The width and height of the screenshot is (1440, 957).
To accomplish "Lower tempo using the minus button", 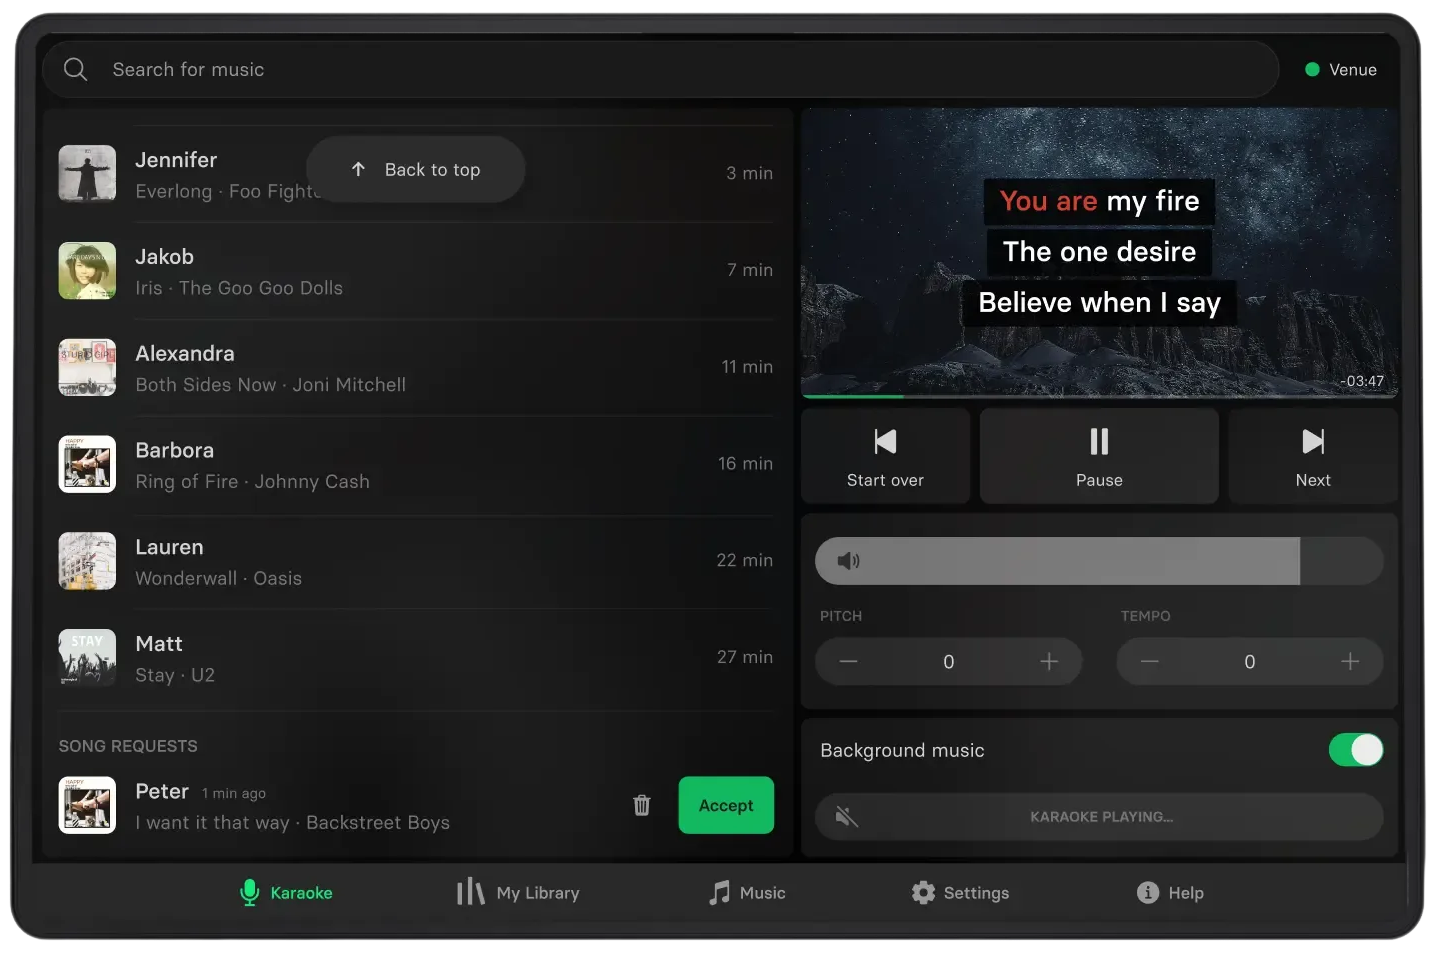I will 1149,662.
